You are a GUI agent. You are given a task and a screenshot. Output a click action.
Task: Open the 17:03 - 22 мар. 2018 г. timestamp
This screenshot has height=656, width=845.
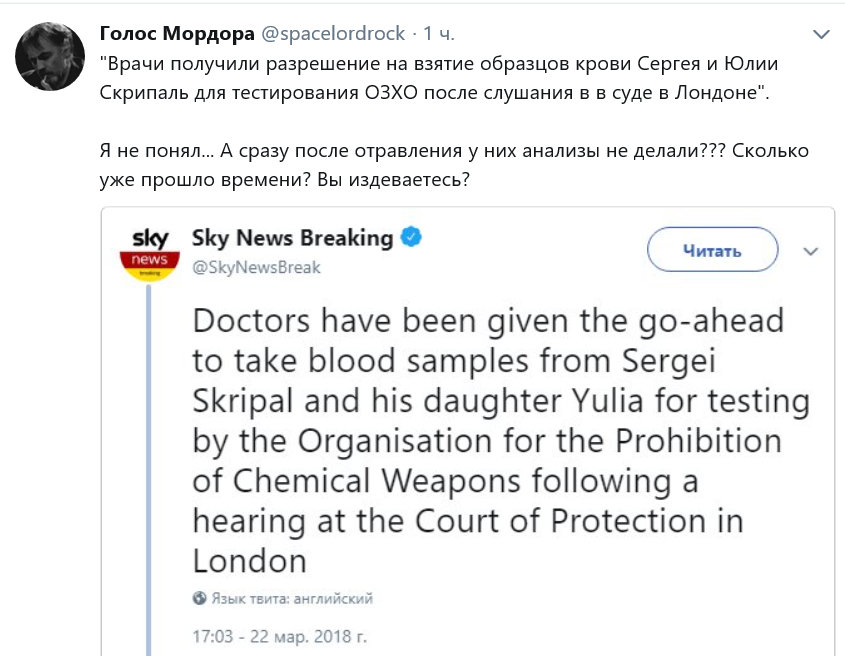tap(280, 634)
